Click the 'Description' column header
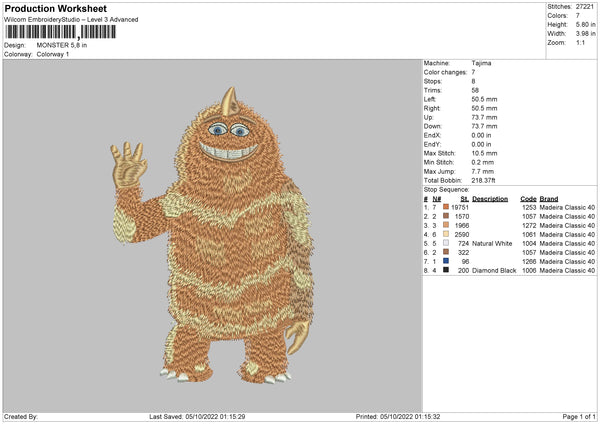The image size is (600, 424). tap(490, 199)
